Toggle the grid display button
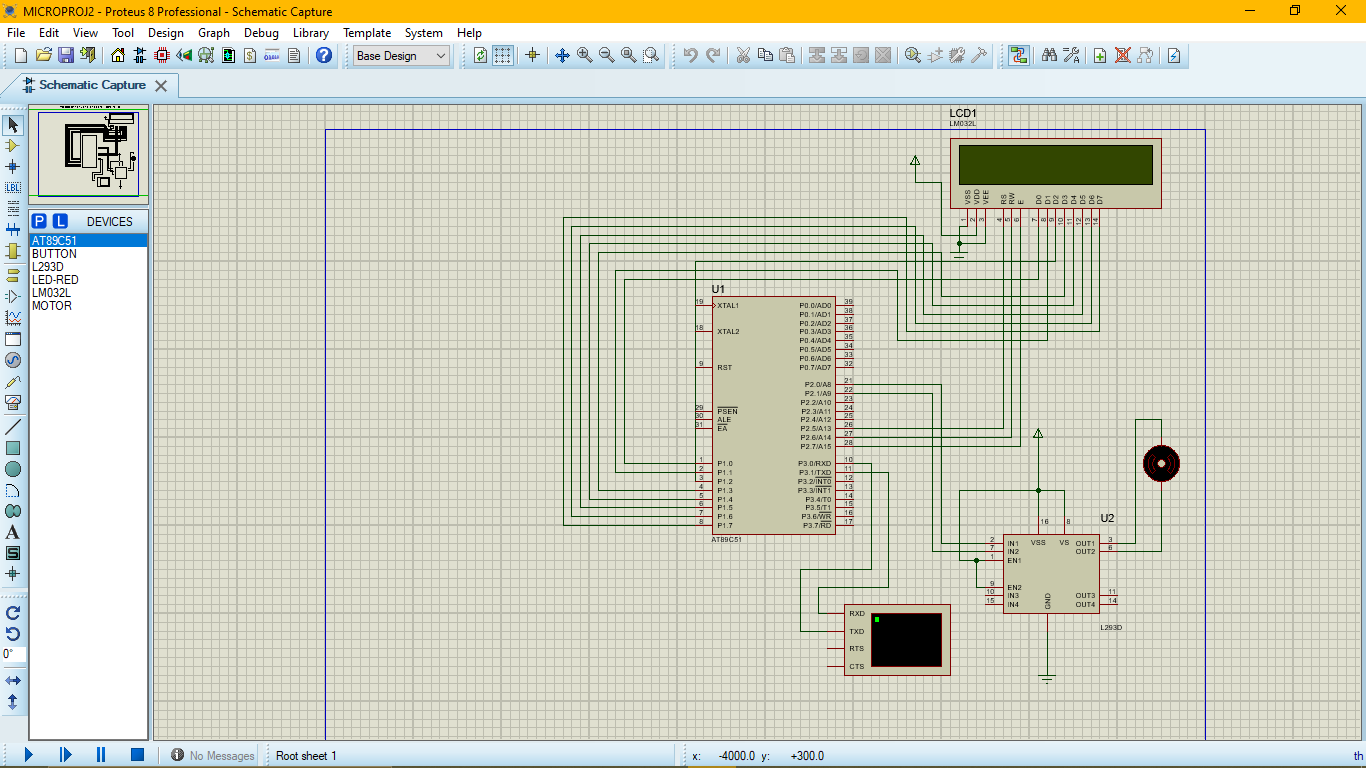 tap(503, 56)
